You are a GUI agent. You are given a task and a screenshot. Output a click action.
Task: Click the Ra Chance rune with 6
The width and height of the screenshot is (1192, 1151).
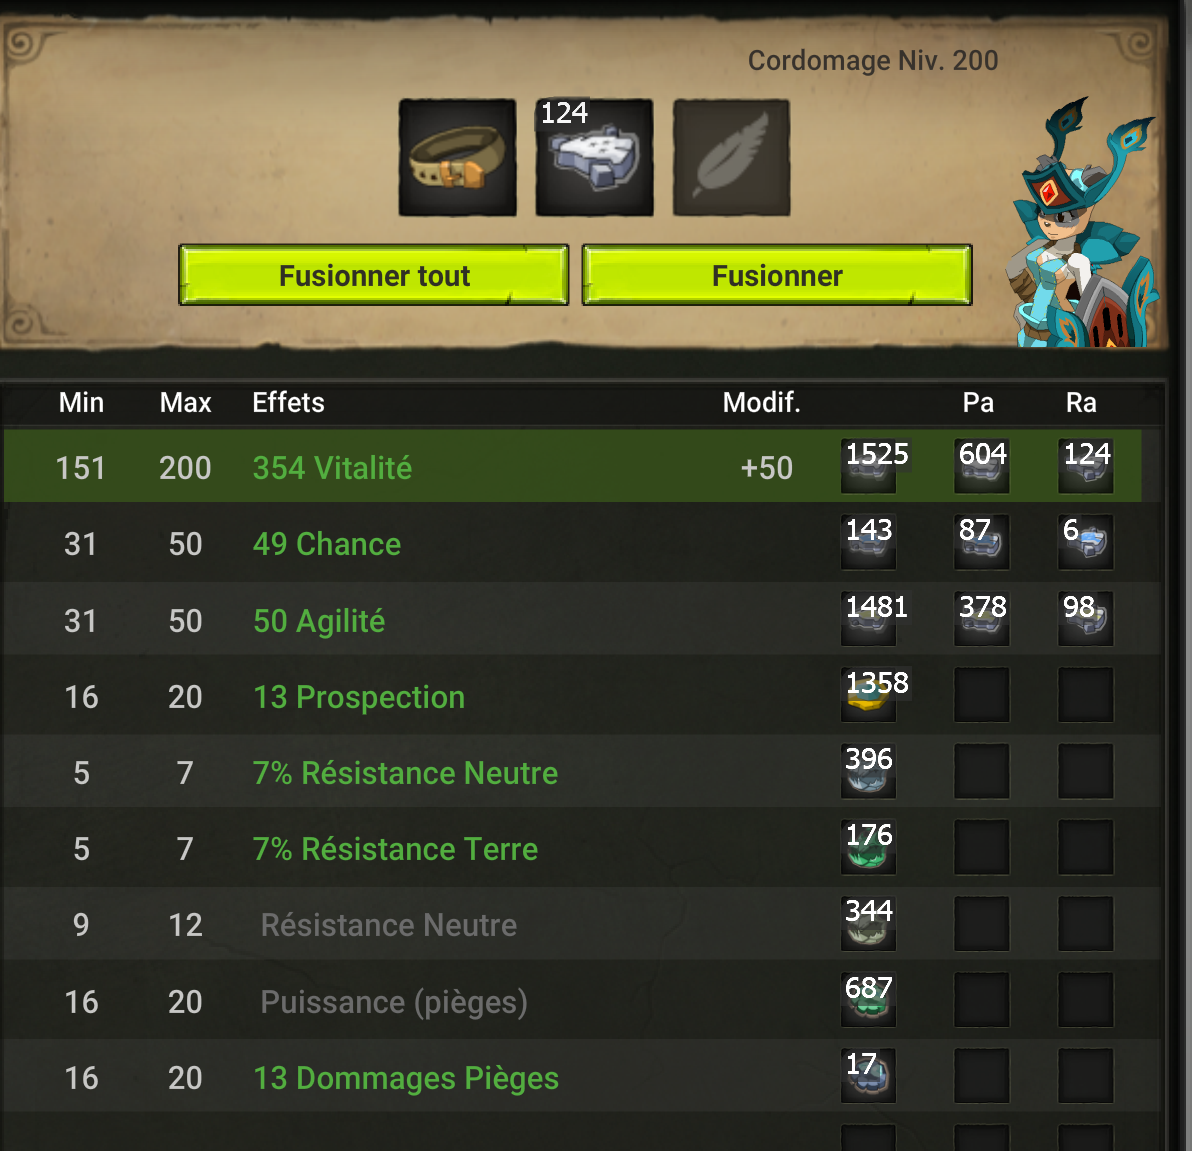tap(1086, 542)
